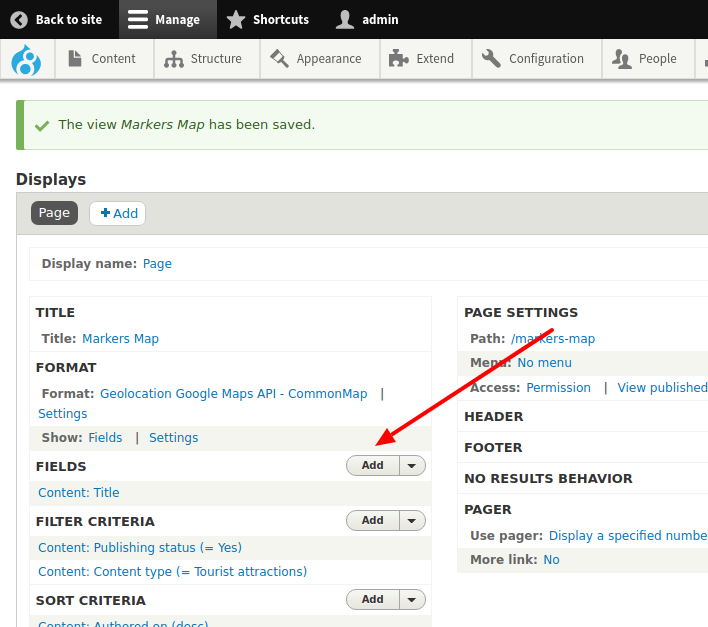The height and width of the screenshot is (627, 708).
Task: Toggle the Manage toolbar menu
Action: coord(164,19)
